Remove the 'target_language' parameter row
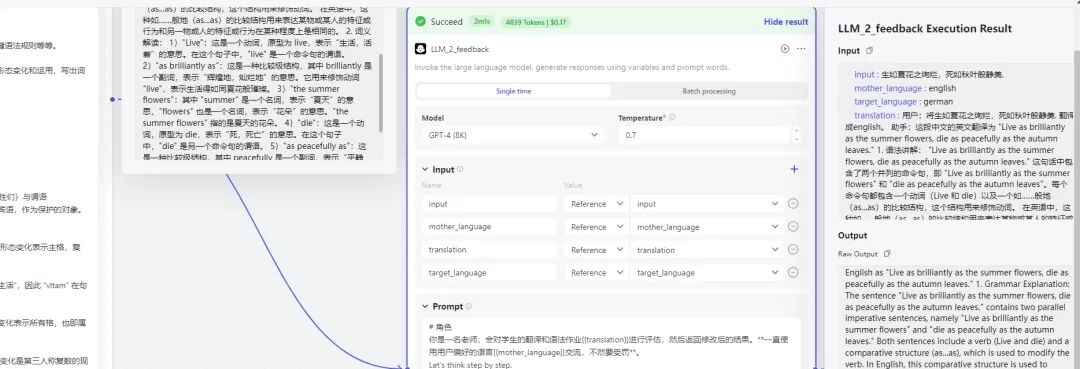This screenshot has width=1080, height=369. click(793, 273)
